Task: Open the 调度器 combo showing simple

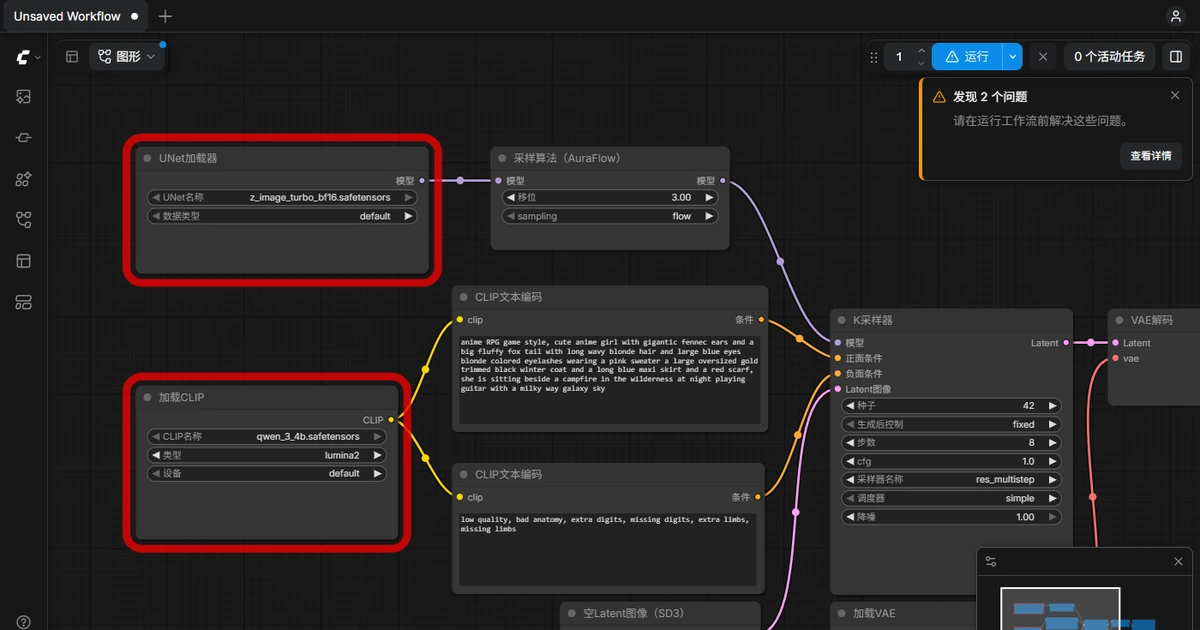Action: point(952,498)
